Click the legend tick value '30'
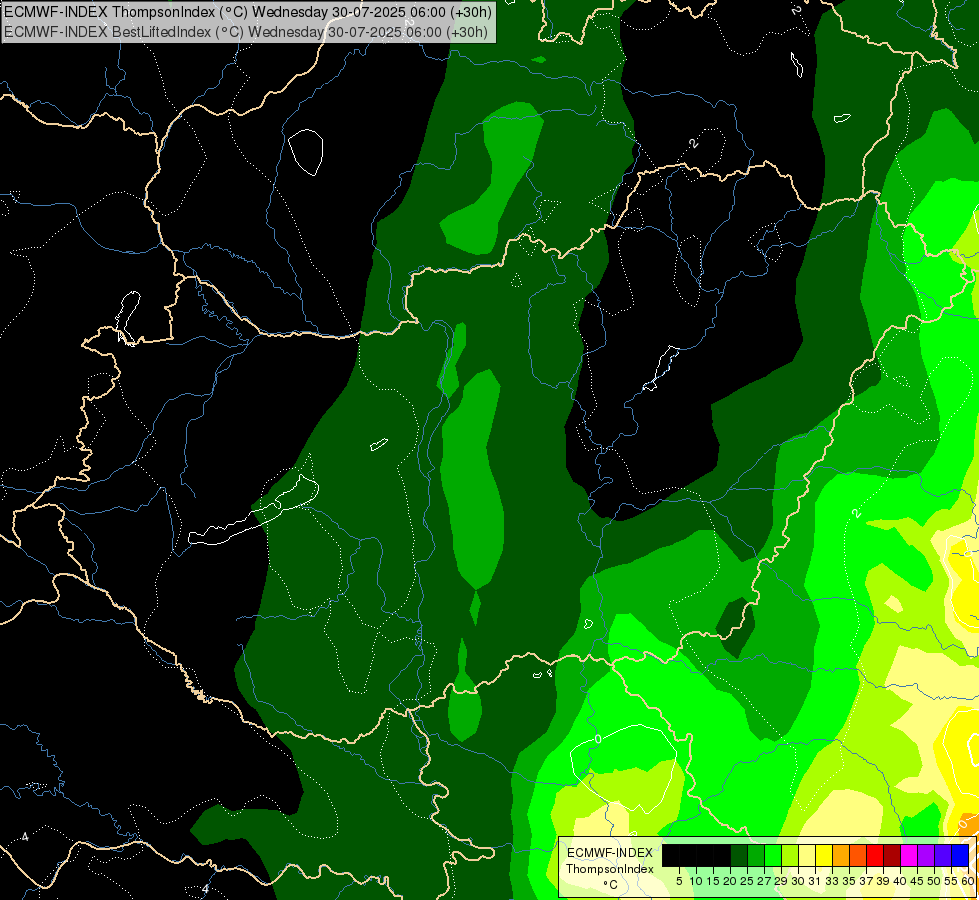 click(799, 881)
